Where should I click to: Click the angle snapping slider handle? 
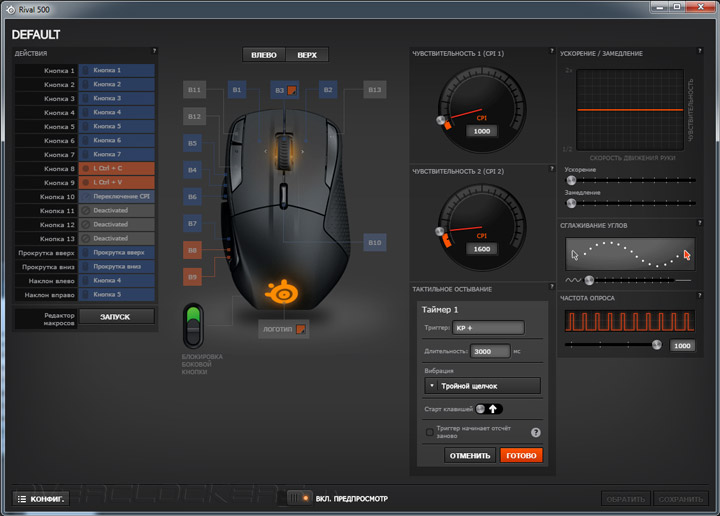click(589, 280)
